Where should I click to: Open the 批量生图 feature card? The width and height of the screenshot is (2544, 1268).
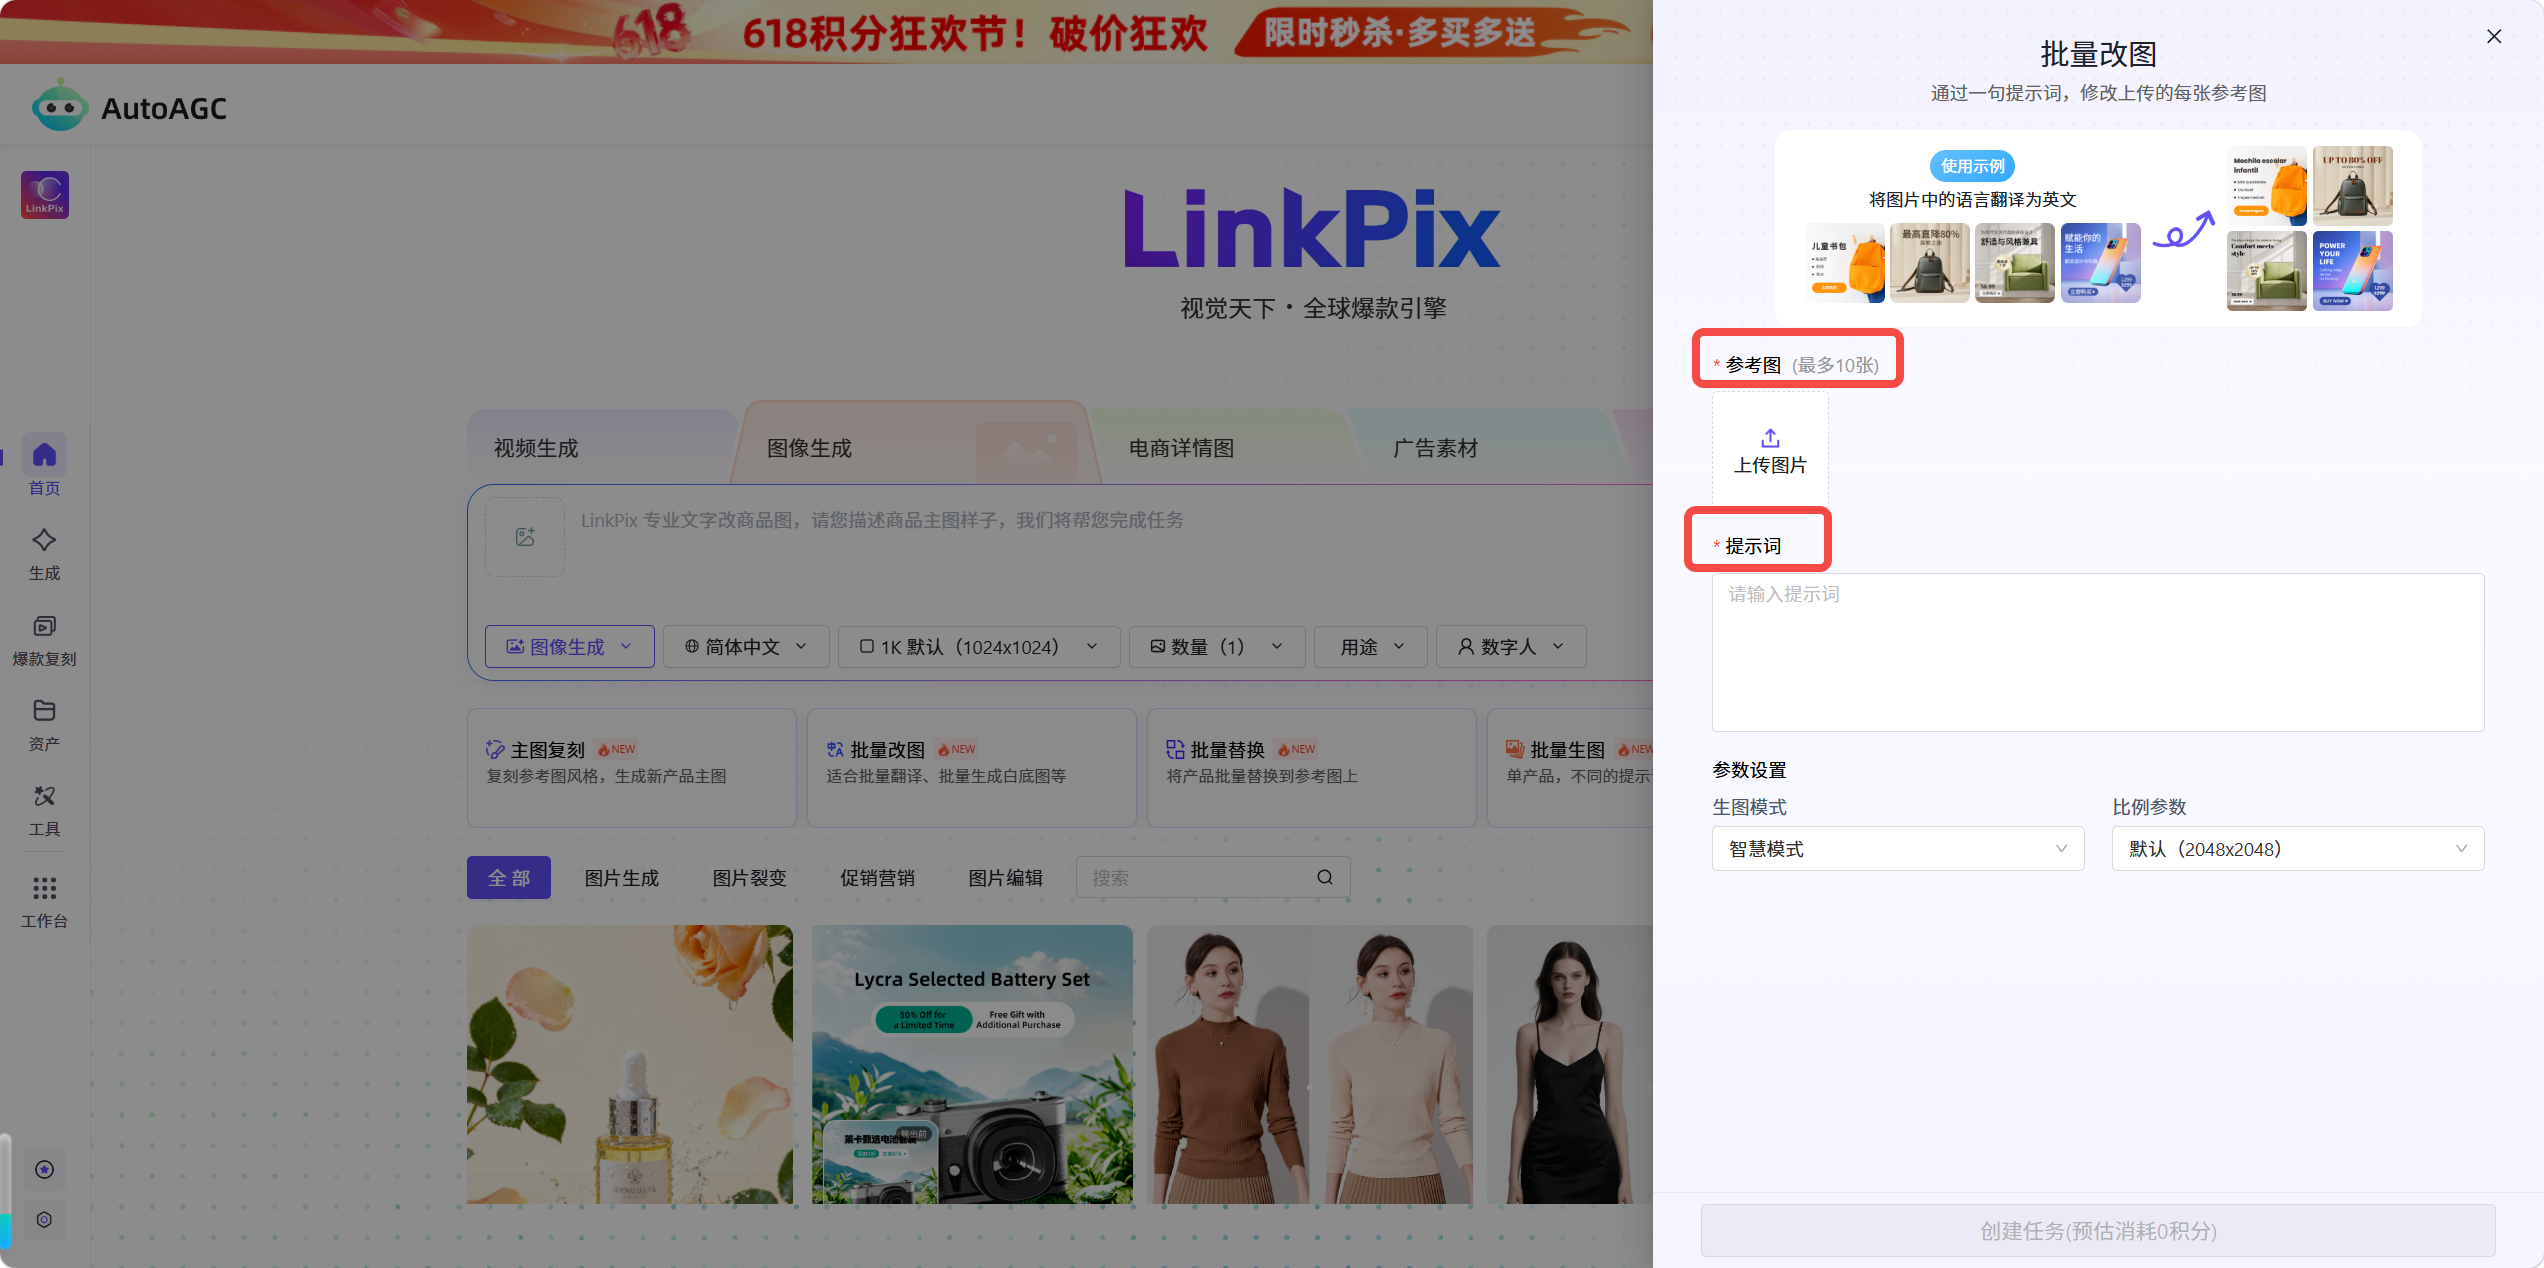1570,768
